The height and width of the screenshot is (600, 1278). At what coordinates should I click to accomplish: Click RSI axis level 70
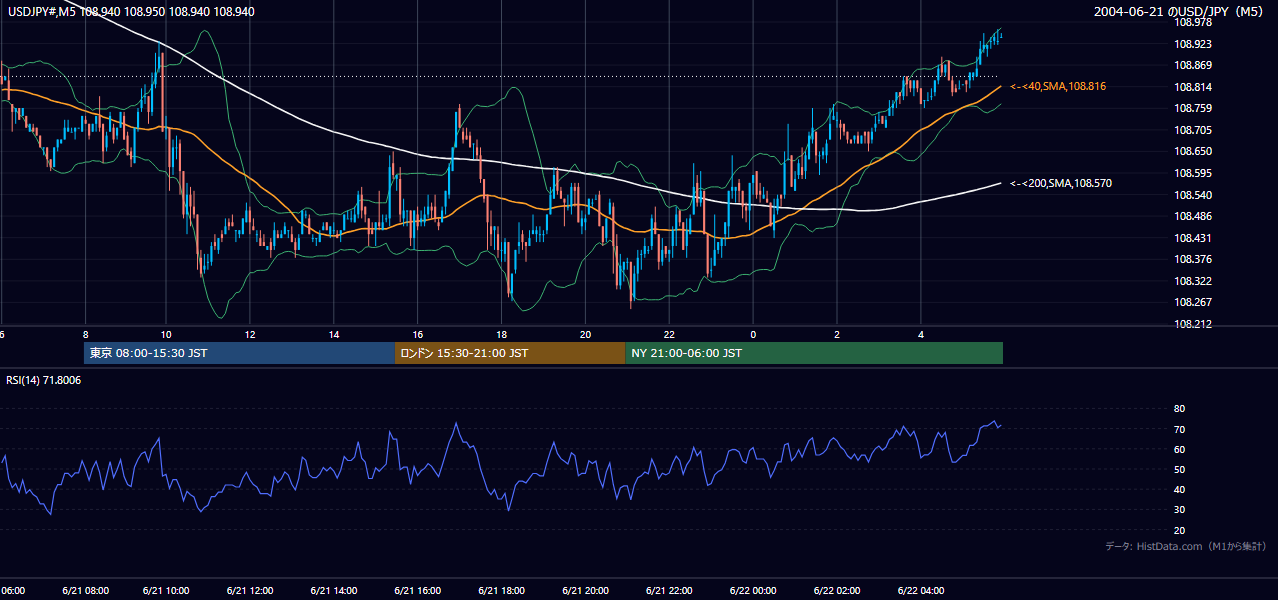click(1179, 429)
